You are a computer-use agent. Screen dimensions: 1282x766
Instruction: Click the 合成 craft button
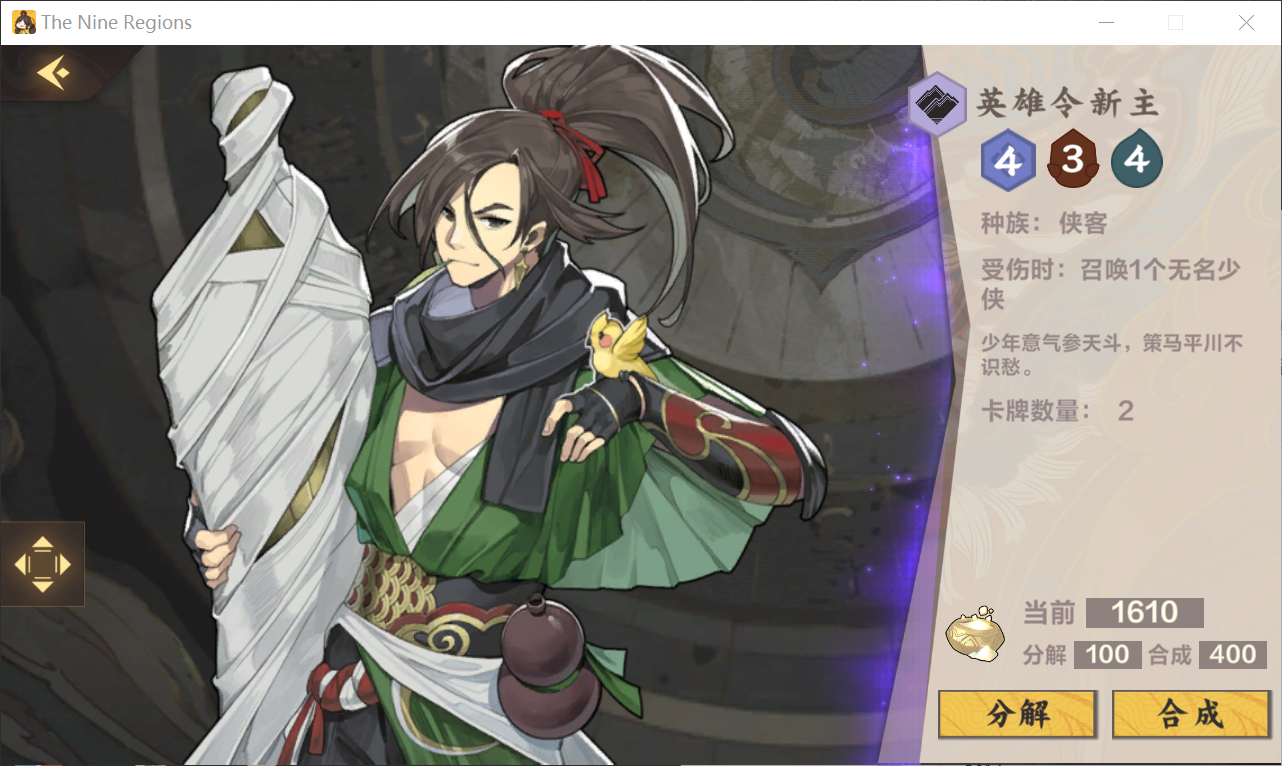coord(1190,714)
